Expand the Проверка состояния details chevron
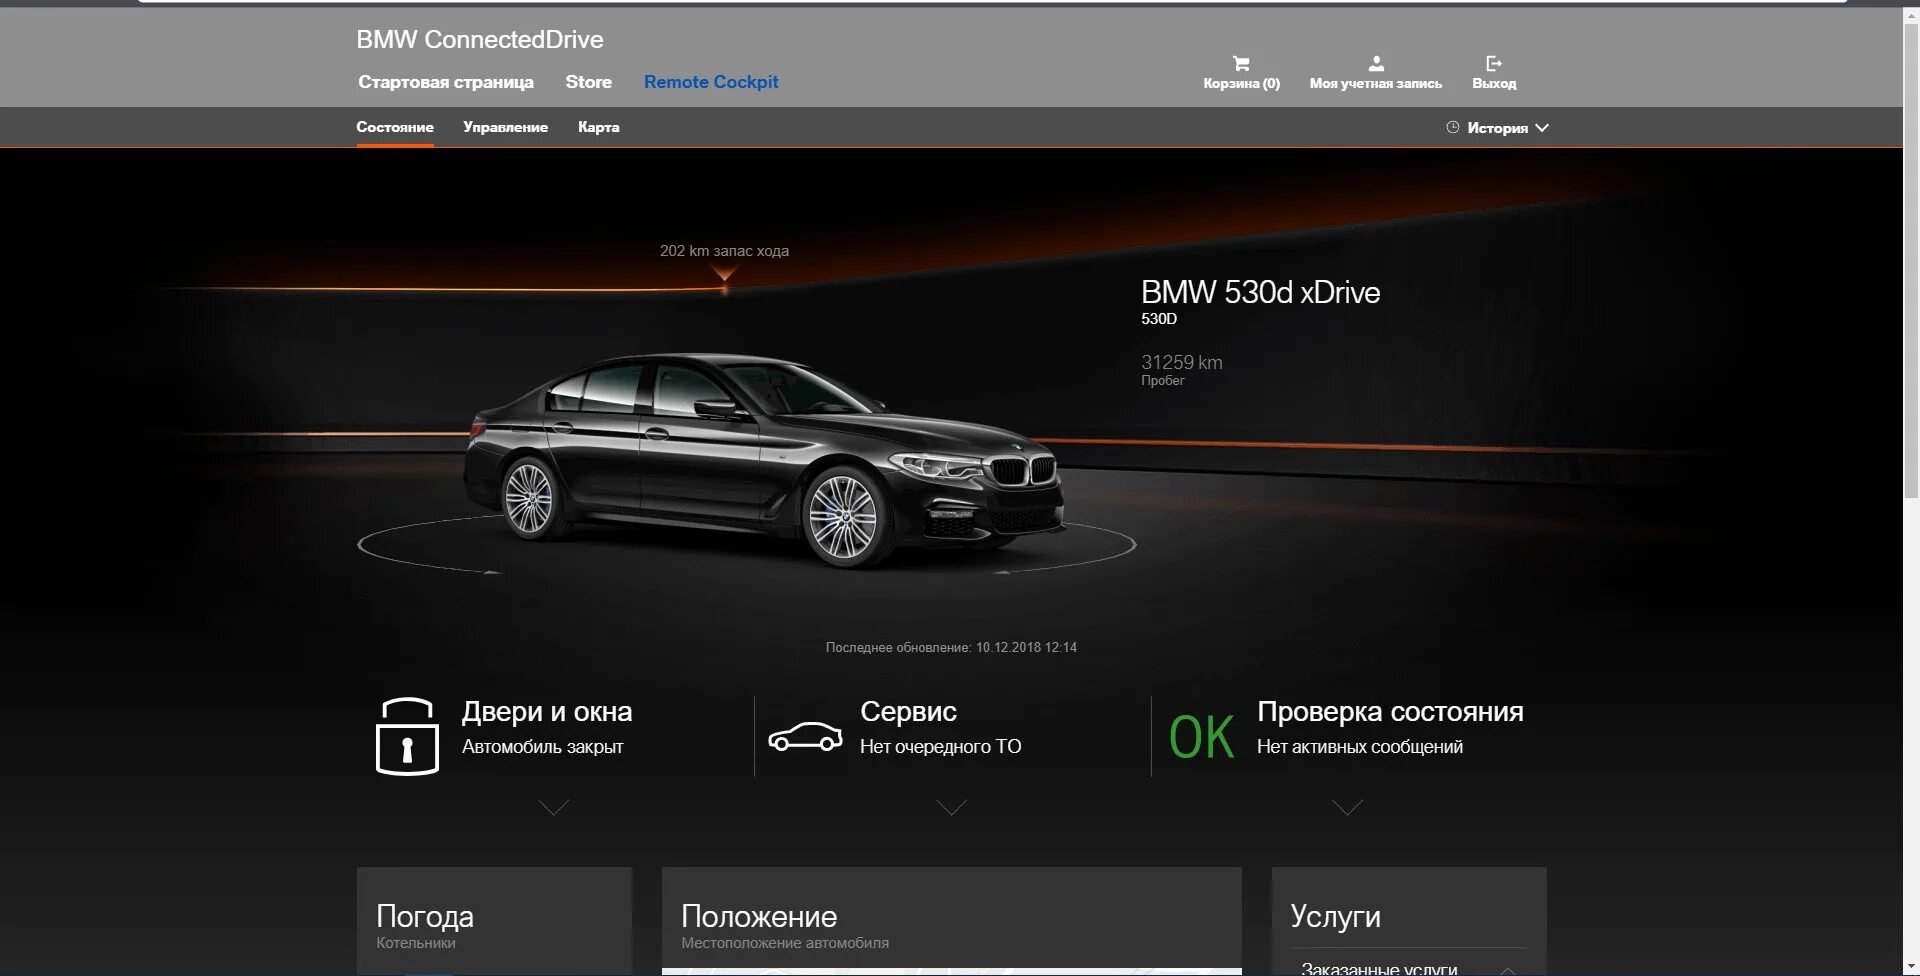This screenshot has height=976, width=1920. (1348, 807)
